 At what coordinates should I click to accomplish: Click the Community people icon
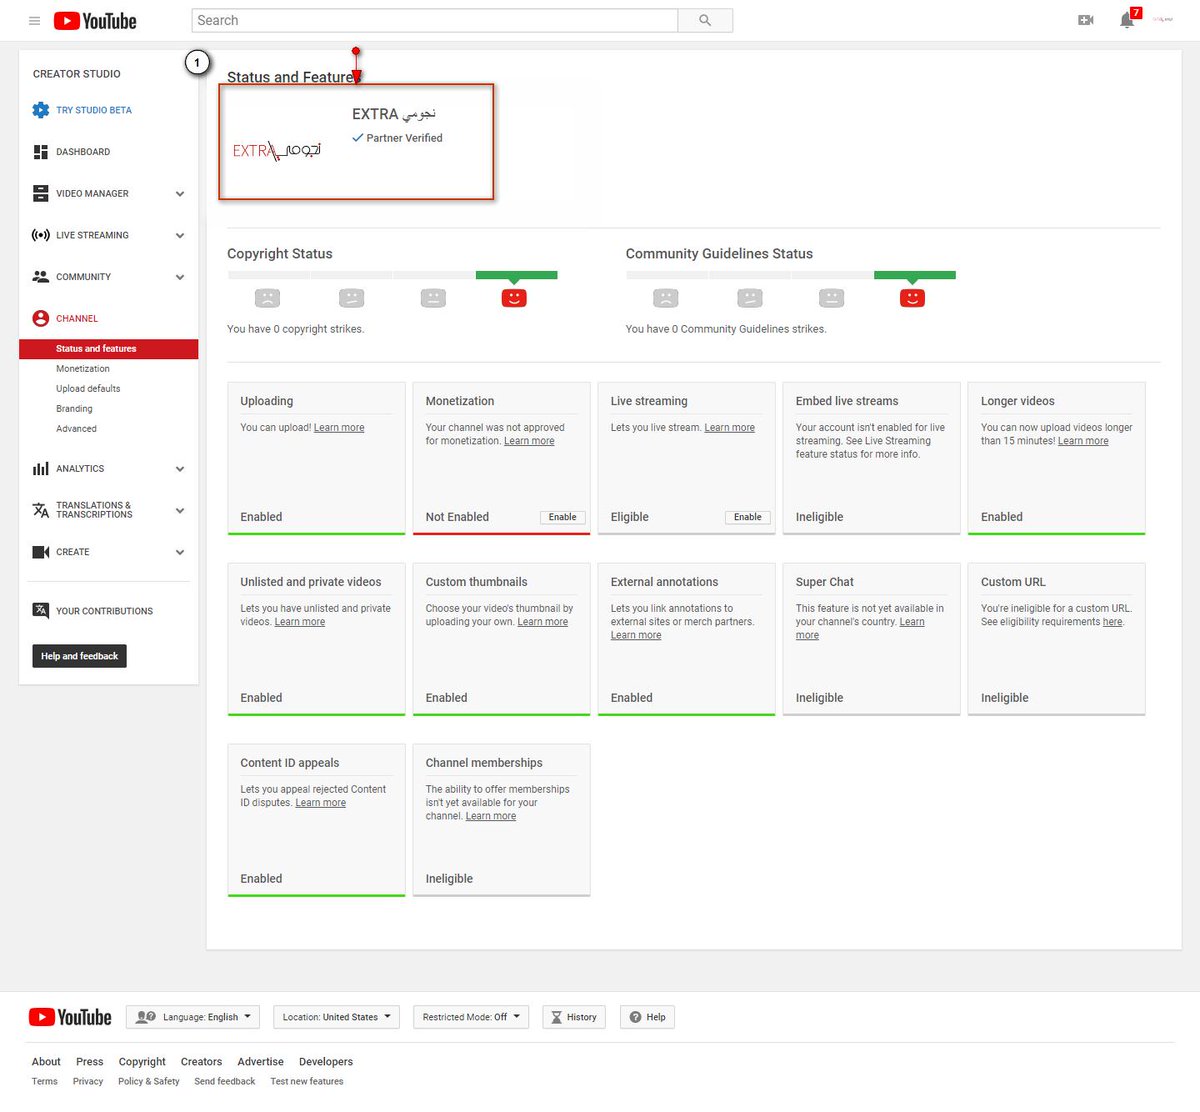coord(41,277)
